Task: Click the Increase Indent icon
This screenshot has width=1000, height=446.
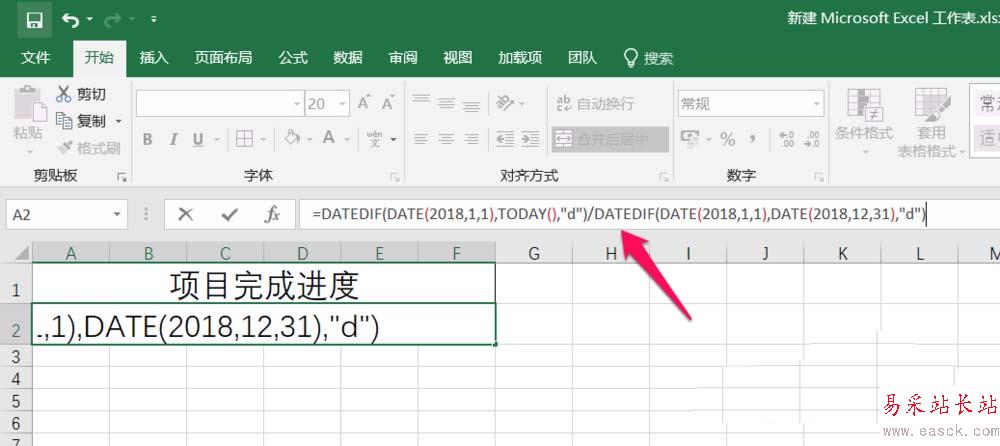Action: coord(530,138)
